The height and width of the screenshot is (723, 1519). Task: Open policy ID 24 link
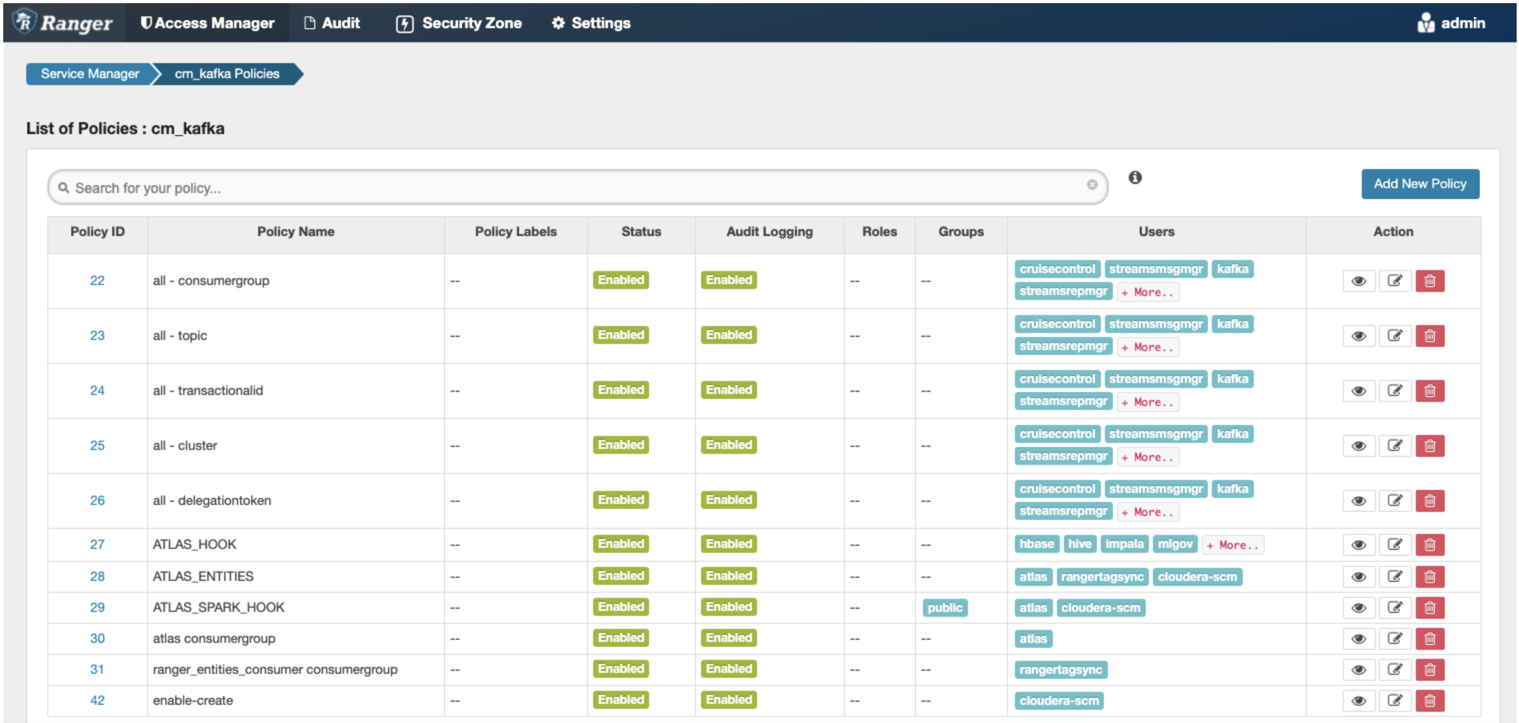[x=97, y=391]
